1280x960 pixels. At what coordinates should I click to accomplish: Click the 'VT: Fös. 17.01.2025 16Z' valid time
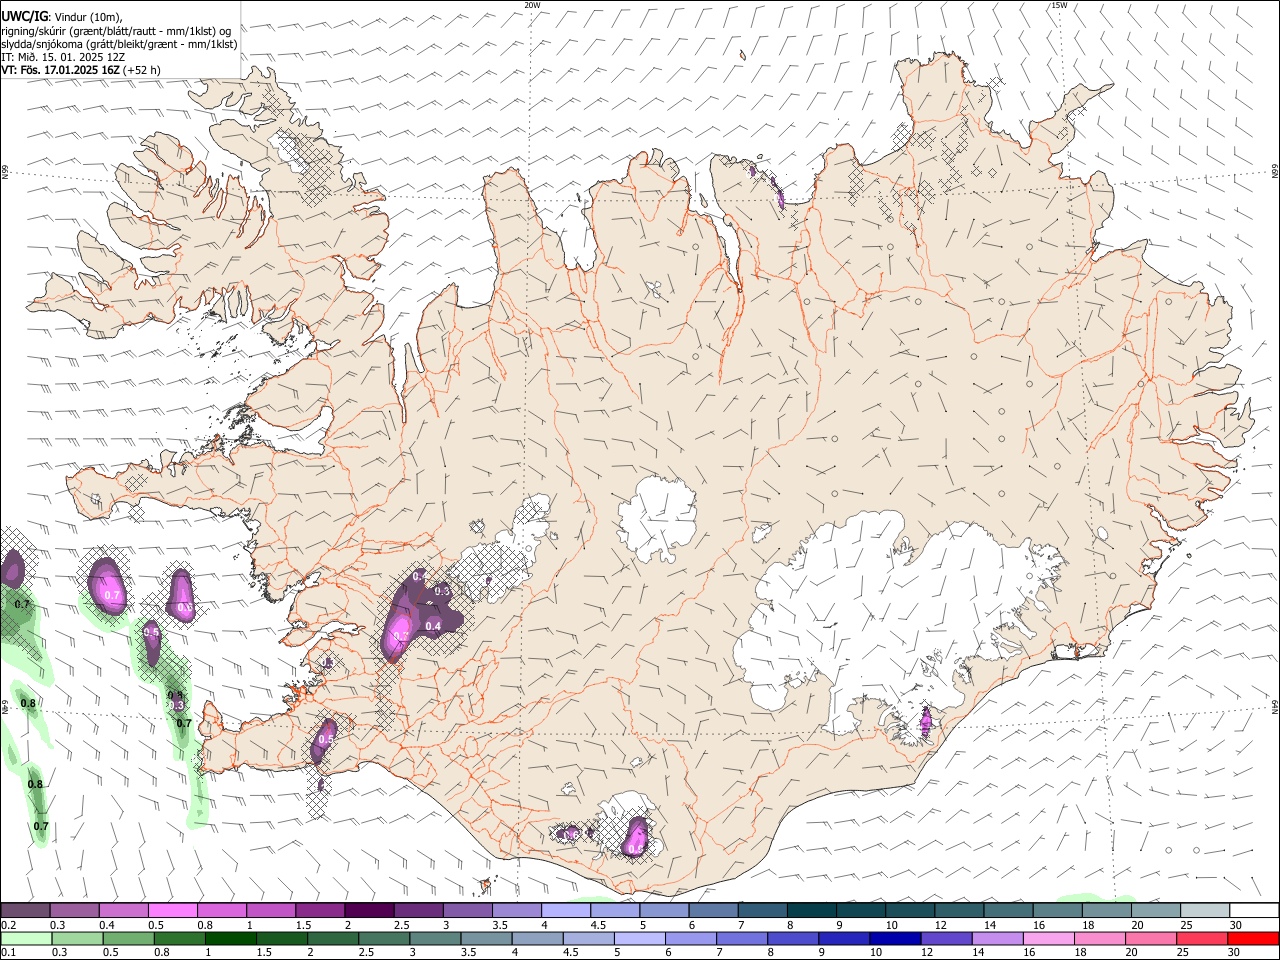[x=61, y=70]
